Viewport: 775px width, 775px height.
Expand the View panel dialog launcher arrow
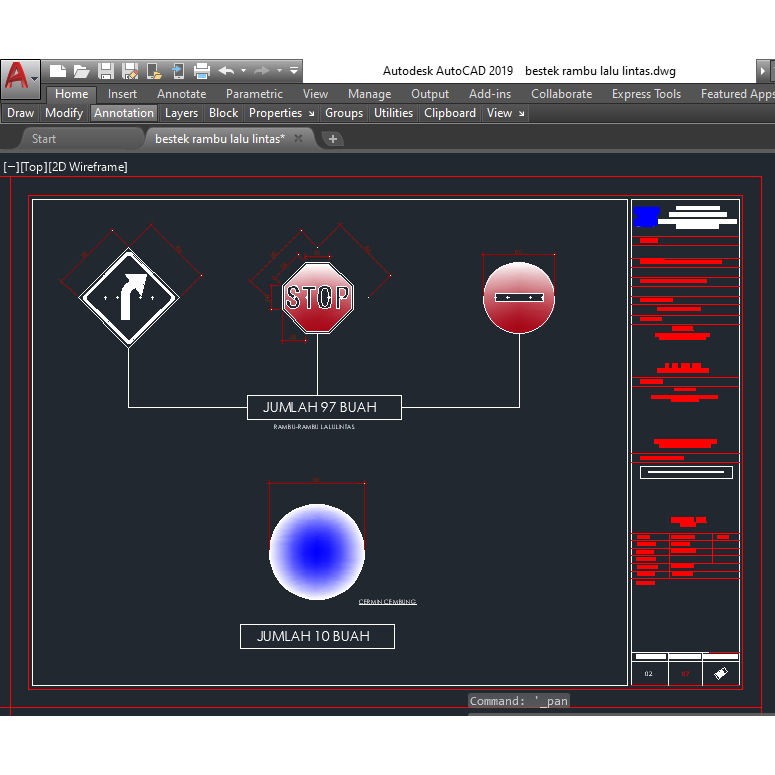(521, 114)
